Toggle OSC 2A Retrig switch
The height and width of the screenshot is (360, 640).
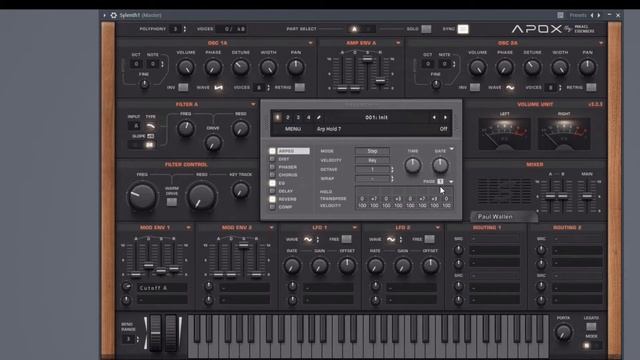pyautogui.click(x=591, y=87)
